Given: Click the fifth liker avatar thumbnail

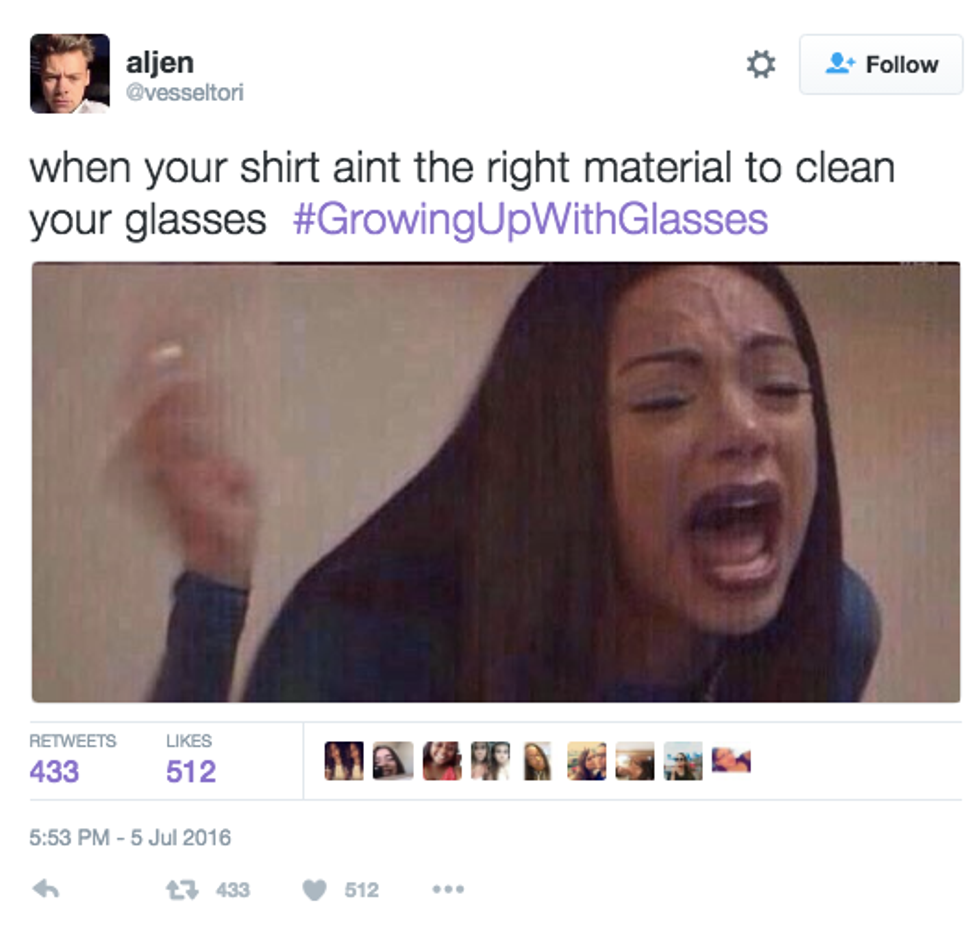Looking at the screenshot, I should tap(538, 761).
